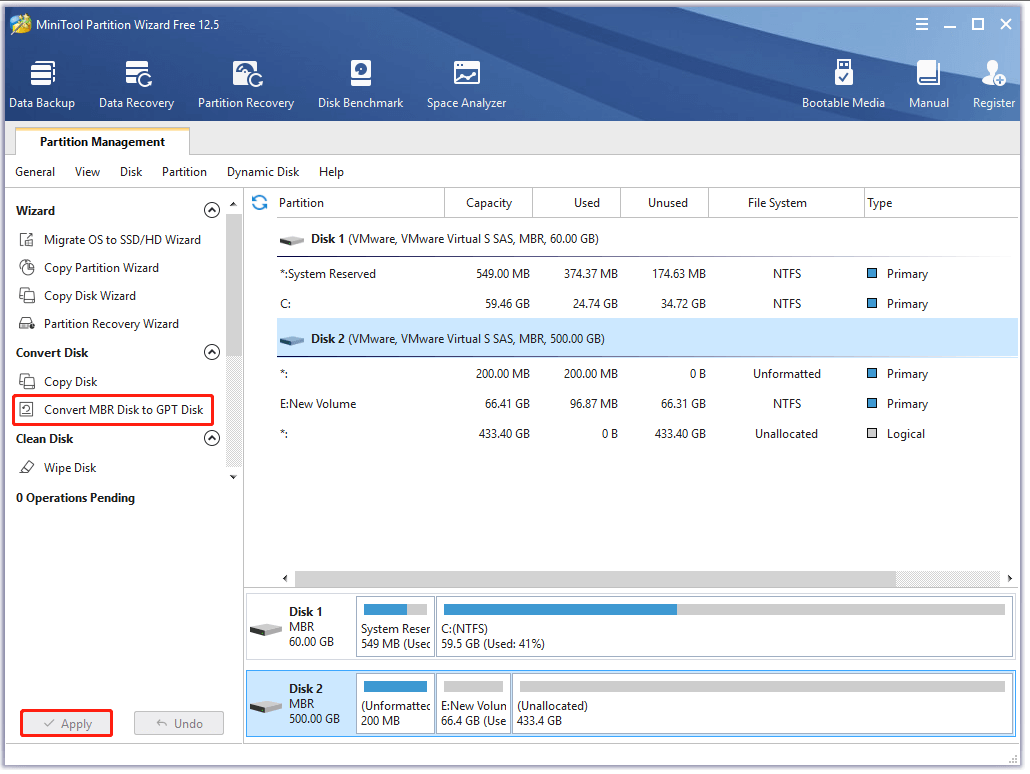Click the Copy Partition Wizard icon
The image size is (1030, 774).
26,267
